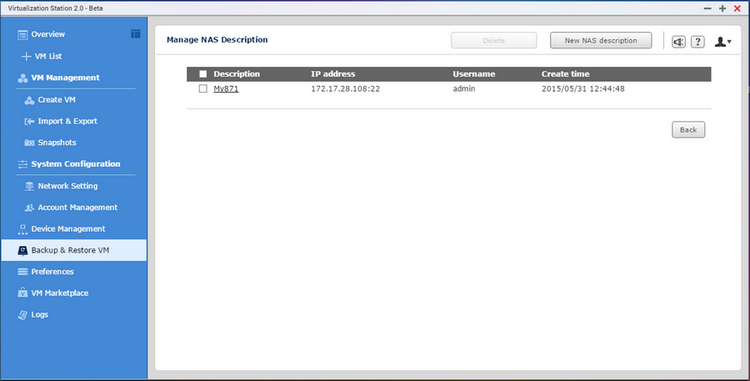The width and height of the screenshot is (750, 381).
Task: Click the New NAS description button
Action: [601, 41]
